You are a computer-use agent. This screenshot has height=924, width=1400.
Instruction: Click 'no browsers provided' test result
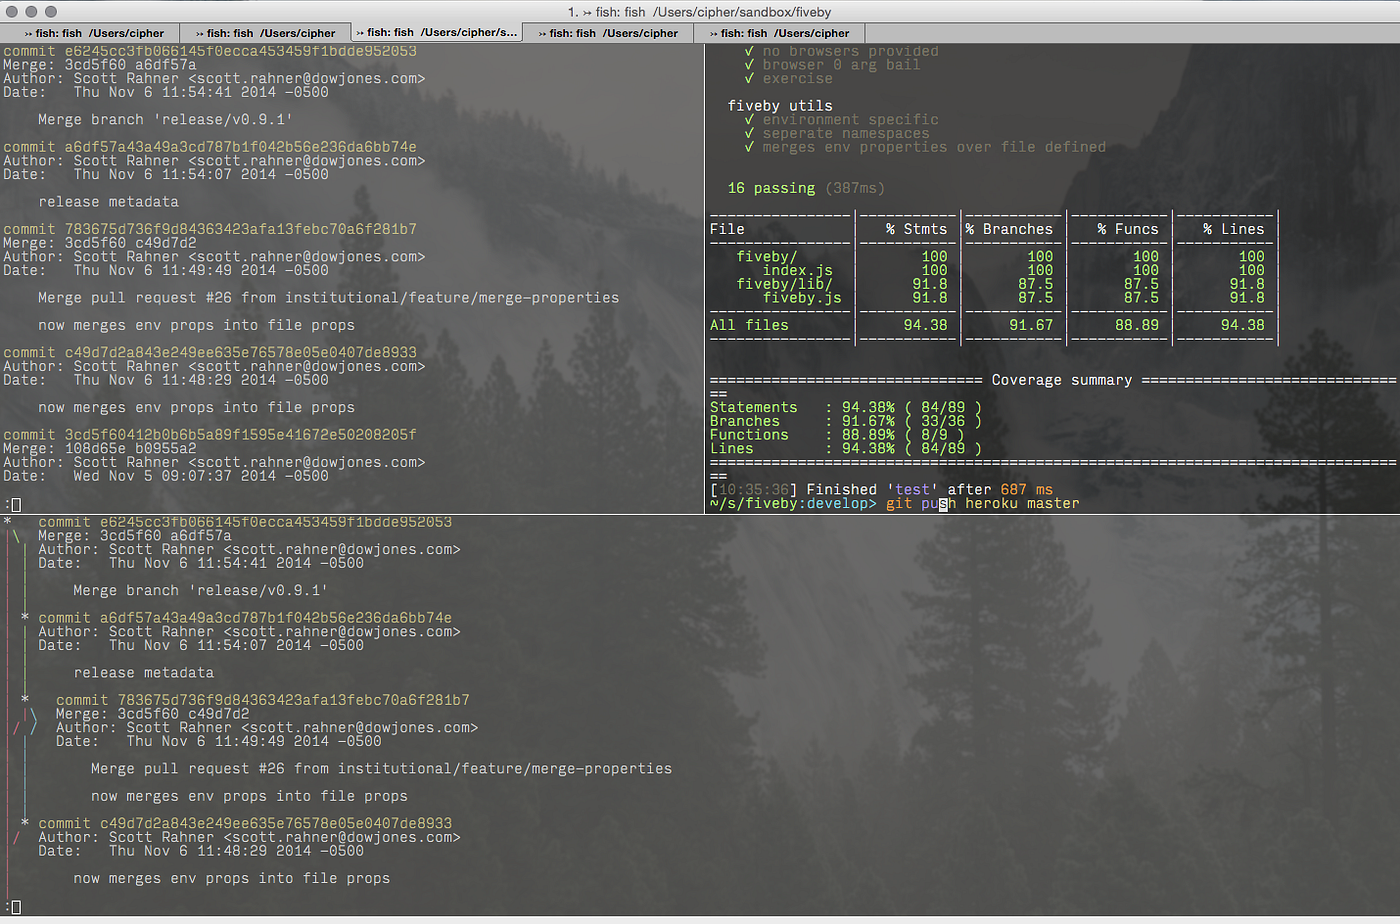pyautogui.click(x=850, y=51)
